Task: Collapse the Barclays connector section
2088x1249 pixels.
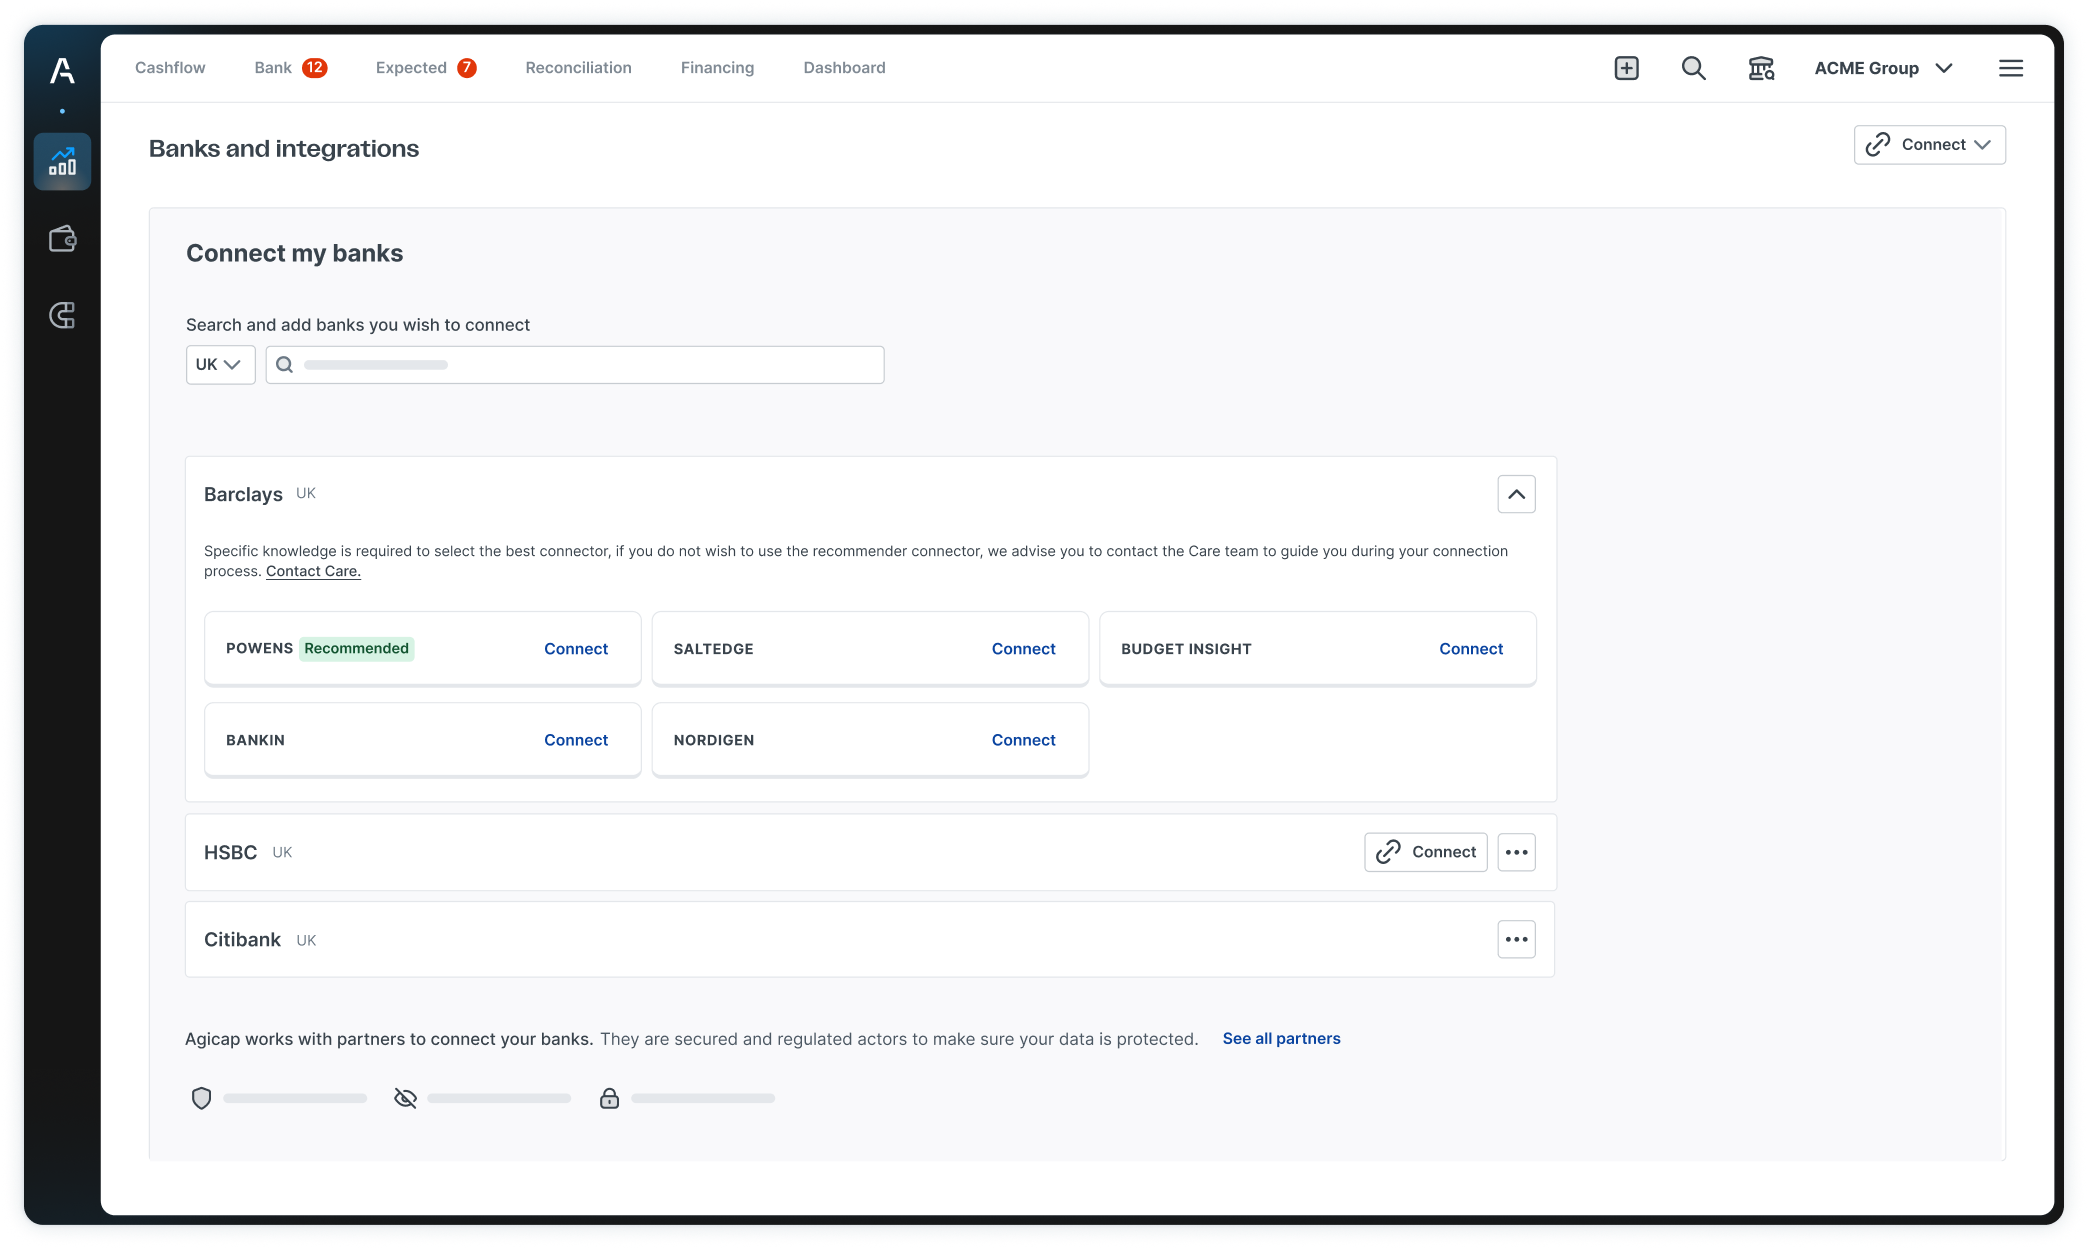Action: point(1516,493)
